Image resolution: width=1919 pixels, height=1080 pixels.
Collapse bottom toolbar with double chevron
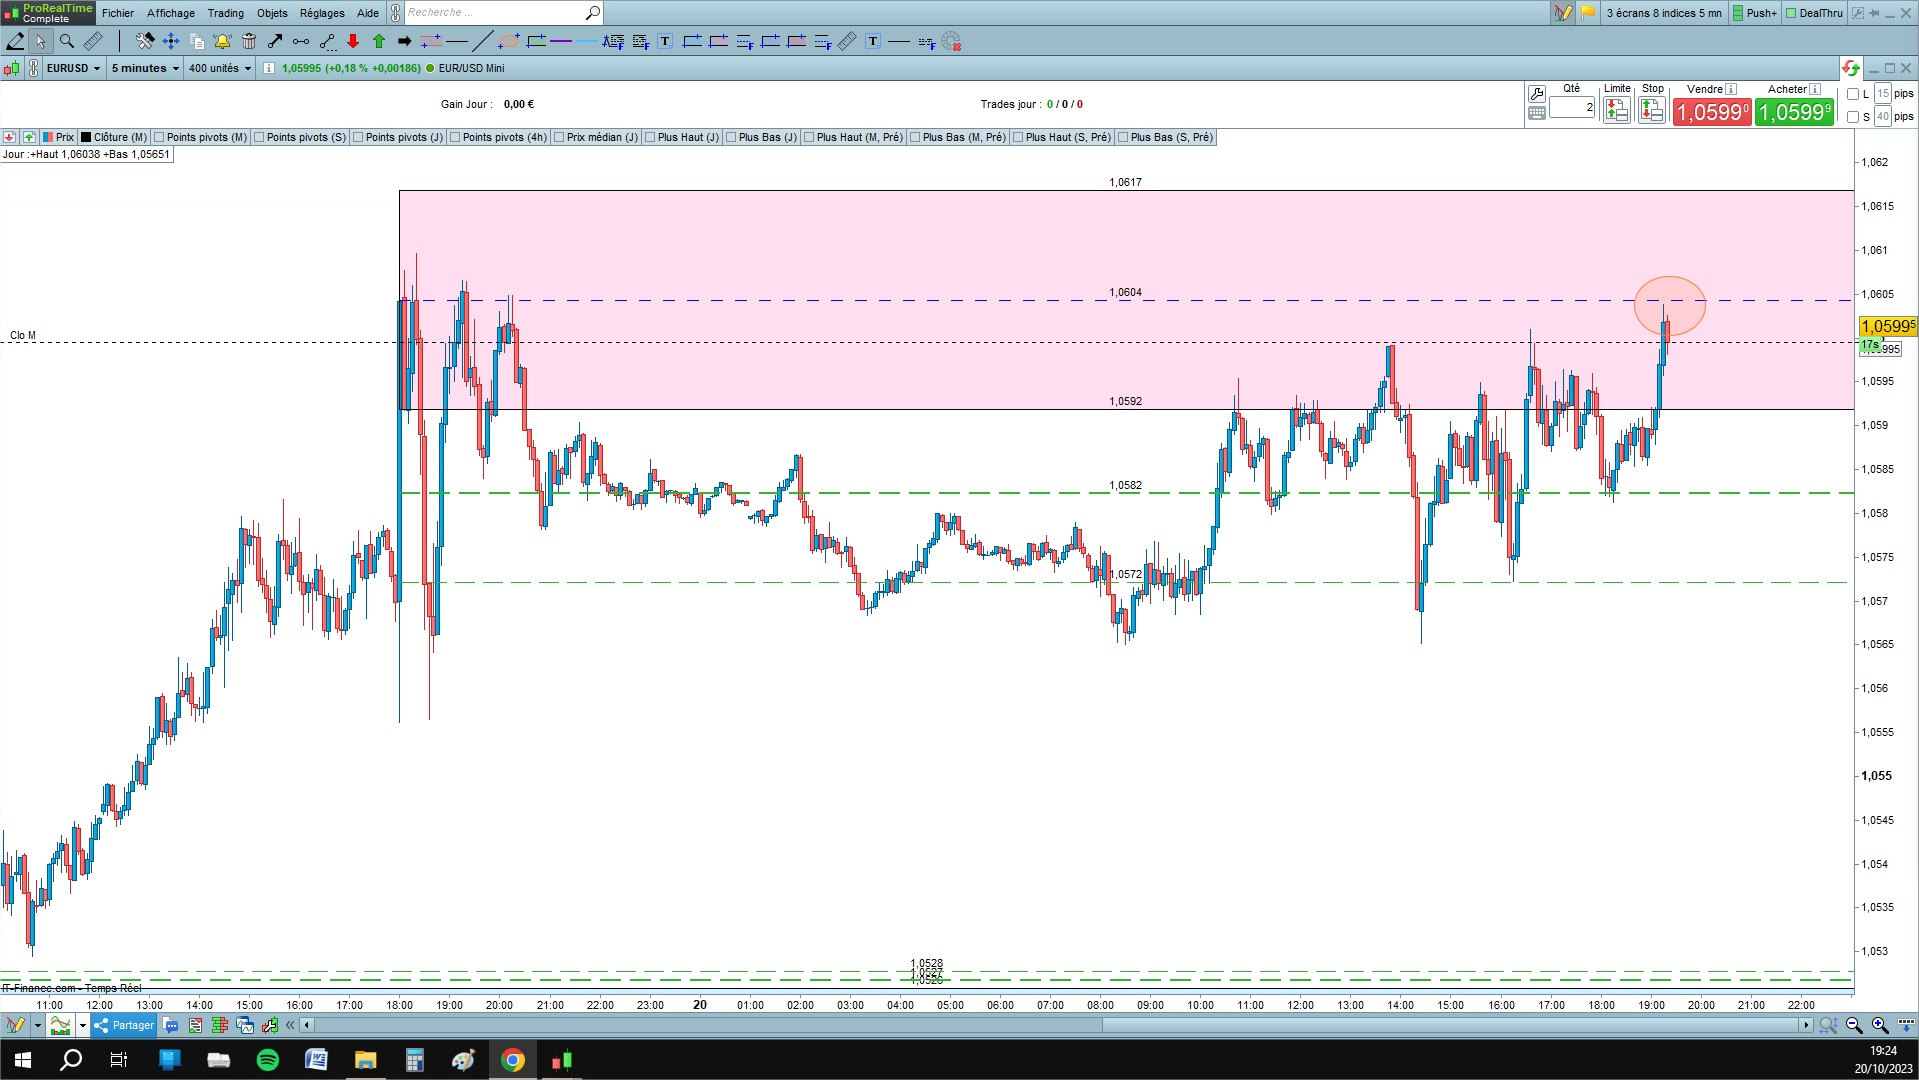(x=291, y=1025)
